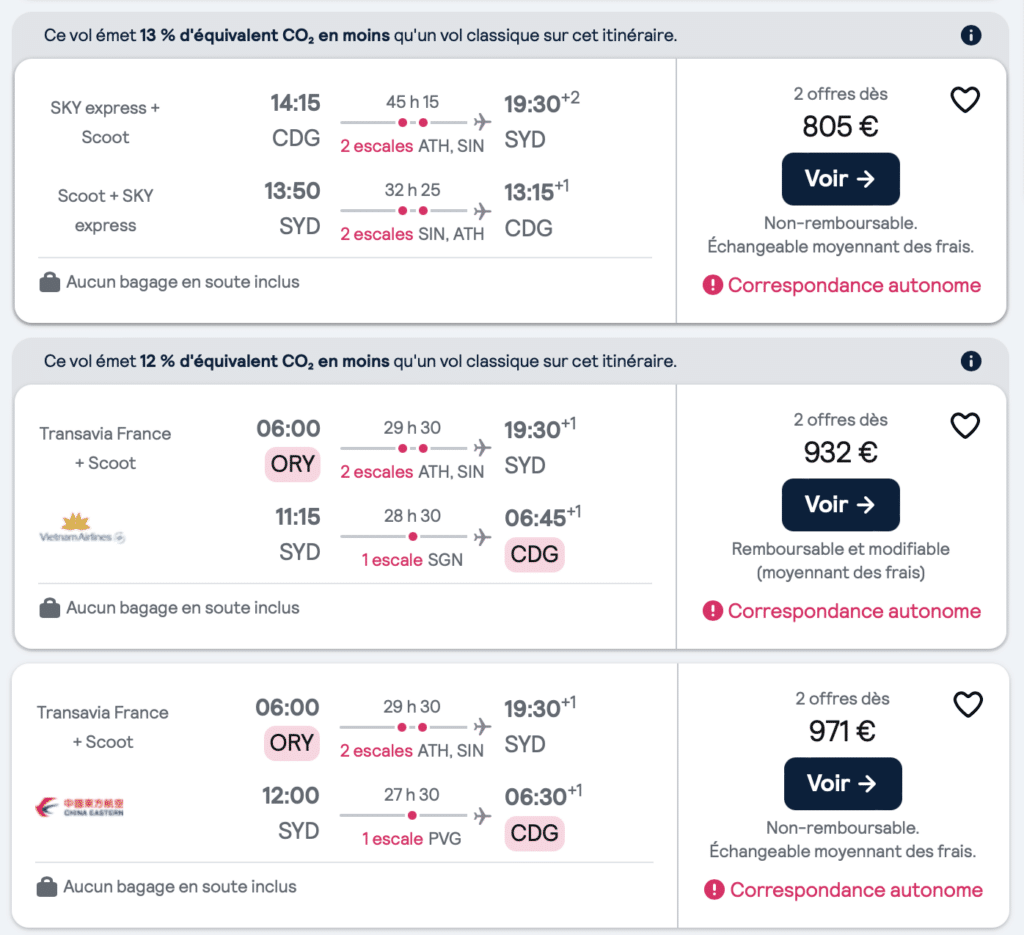
Task: Click Voir button for 805 € offer
Action: pyautogui.click(x=840, y=179)
